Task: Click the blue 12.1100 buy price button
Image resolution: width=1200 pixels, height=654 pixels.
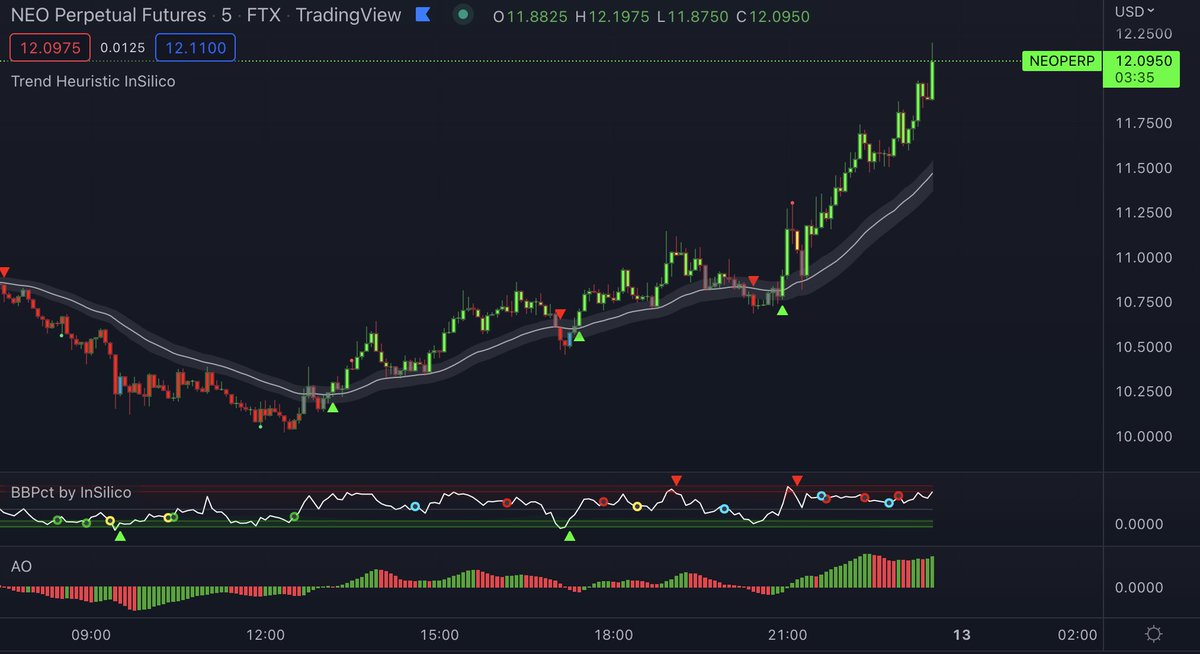Action: pyautogui.click(x=195, y=47)
